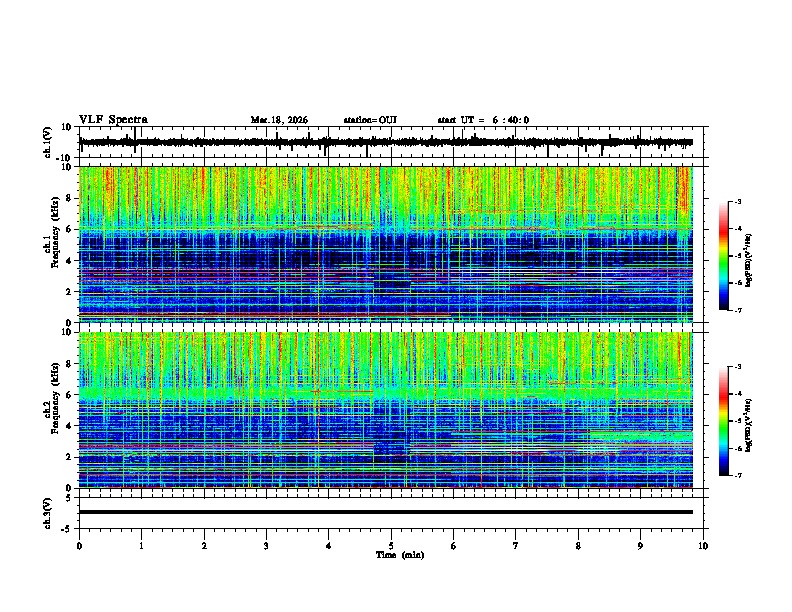Image resolution: width=792 pixels, height=612 pixels.
Task: Click the 'start UT = 6:40:0' label
Action: pyautogui.click(x=483, y=120)
